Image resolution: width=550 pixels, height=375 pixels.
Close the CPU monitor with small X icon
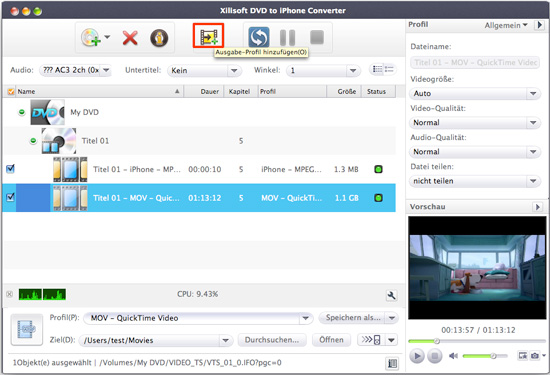(x=9, y=294)
